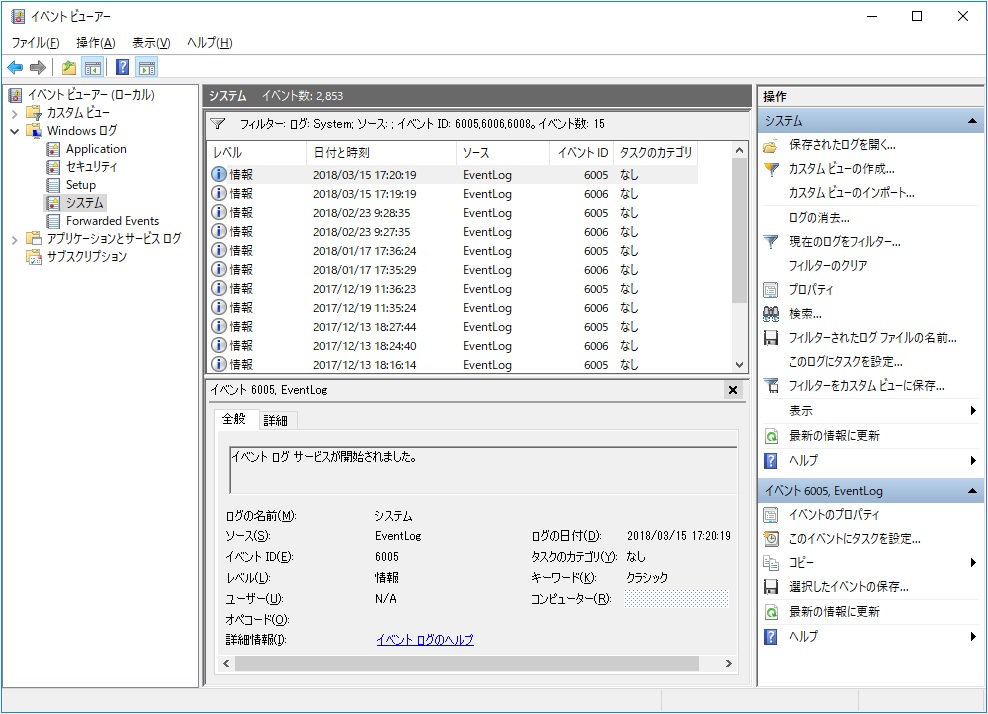Close the event preview pane with X
This screenshot has height=714, width=988.
pyautogui.click(x=733, y=390)
